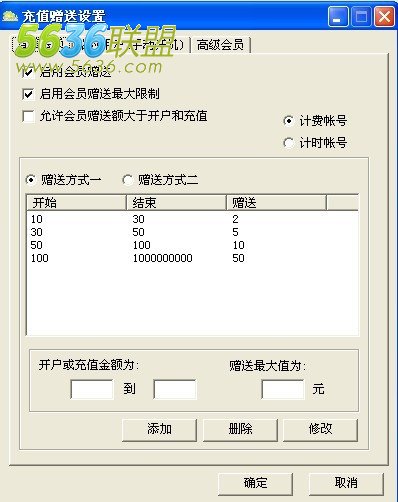Click the app icon in the title bar
The height and width of the screenshot is (502, 398).
click(x=10, y=16)
